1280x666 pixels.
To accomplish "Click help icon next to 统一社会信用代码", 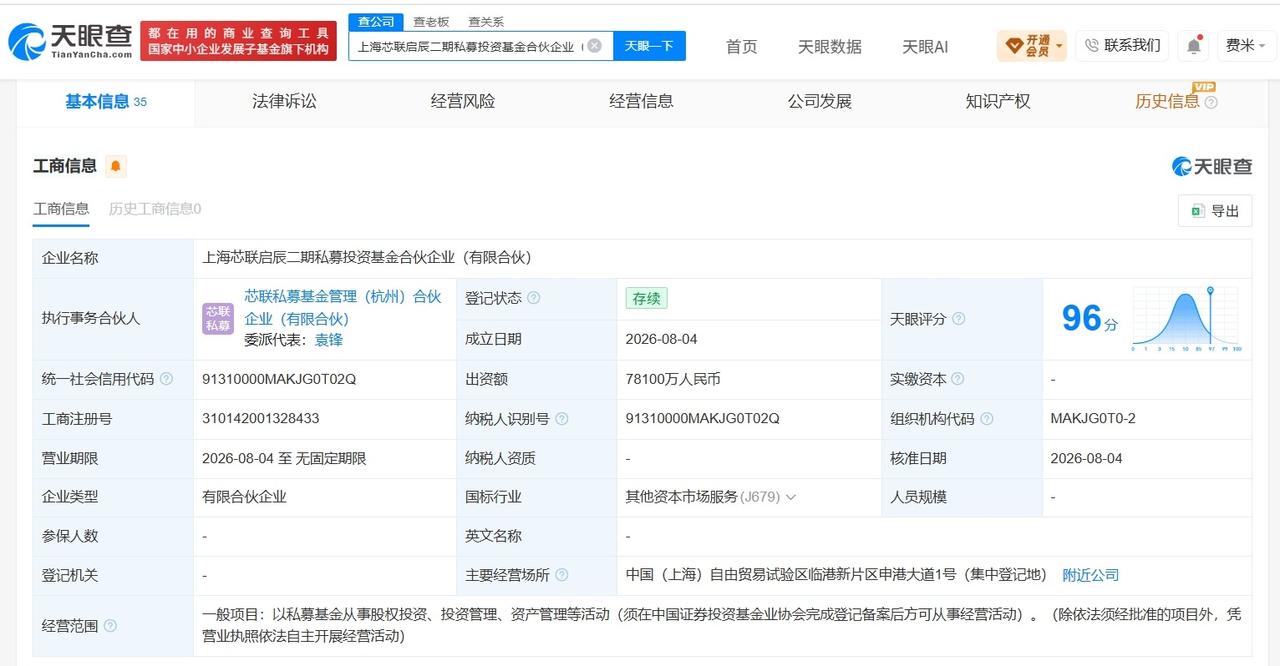I will [x=166, y=379].
